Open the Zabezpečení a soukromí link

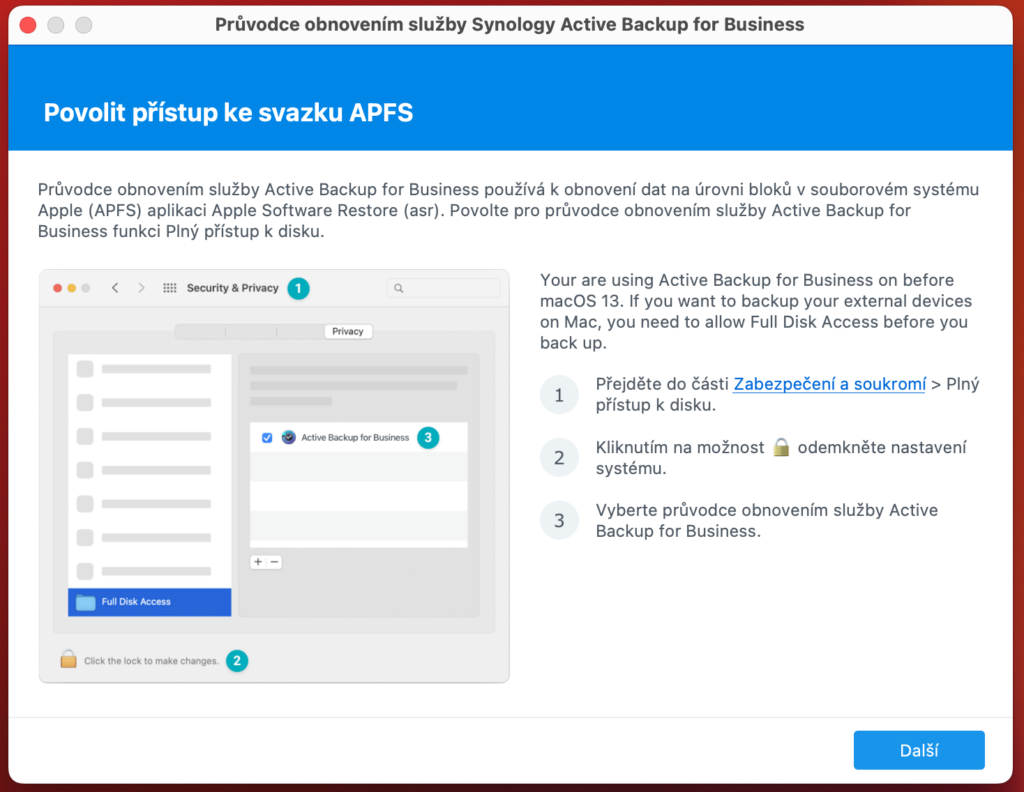(x=829, y=384)
